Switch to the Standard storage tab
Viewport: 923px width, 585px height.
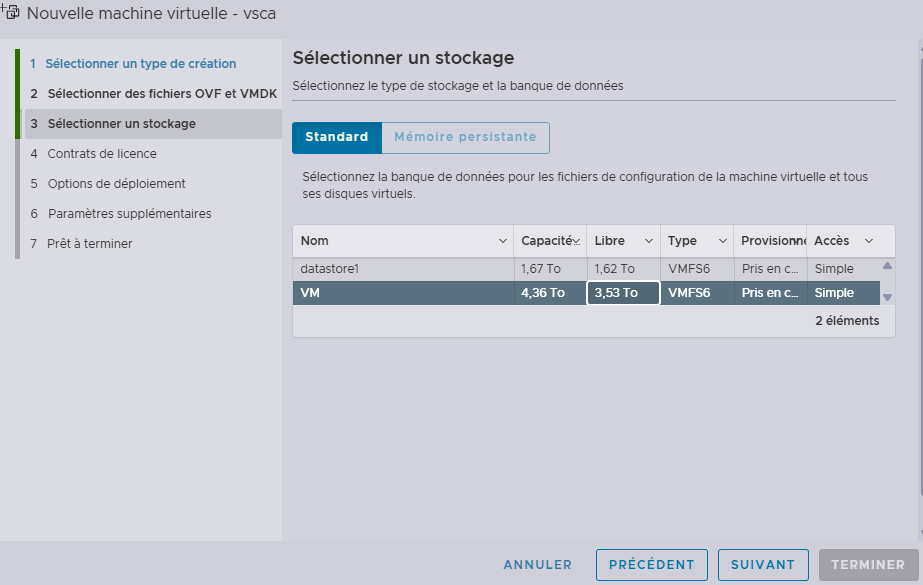point(337,138)
